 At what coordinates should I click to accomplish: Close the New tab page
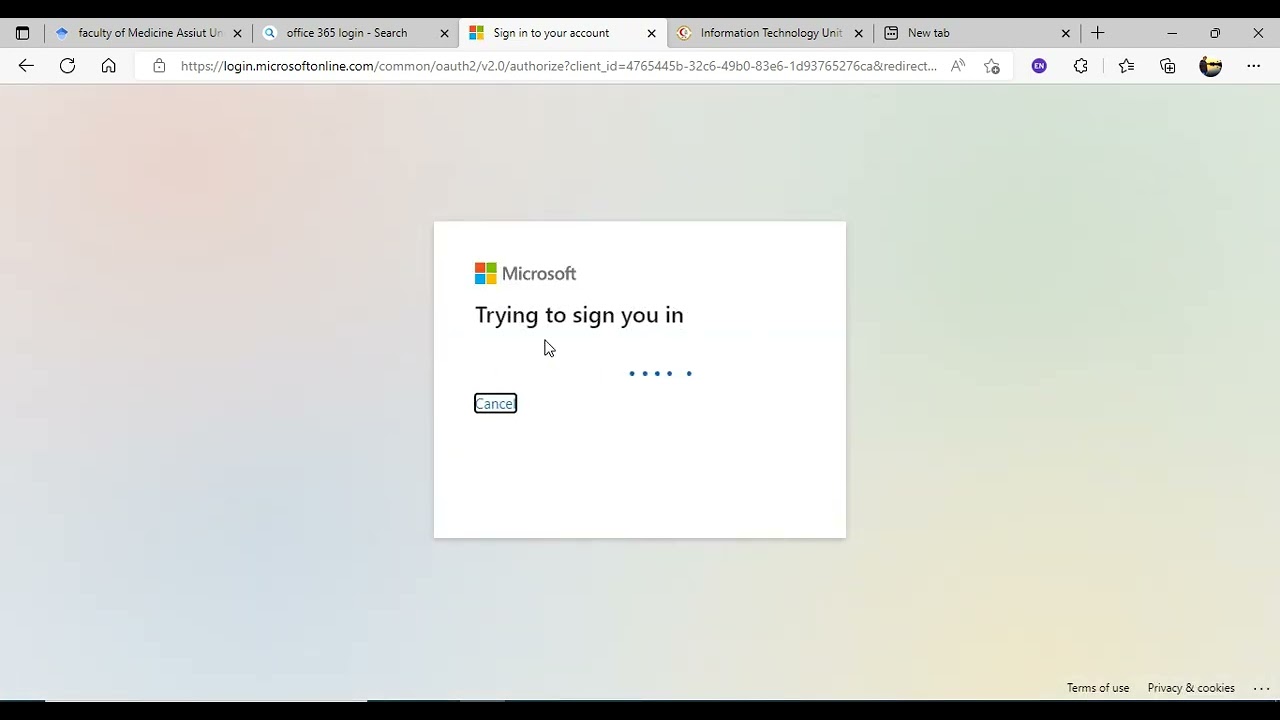pos(1065,33)
